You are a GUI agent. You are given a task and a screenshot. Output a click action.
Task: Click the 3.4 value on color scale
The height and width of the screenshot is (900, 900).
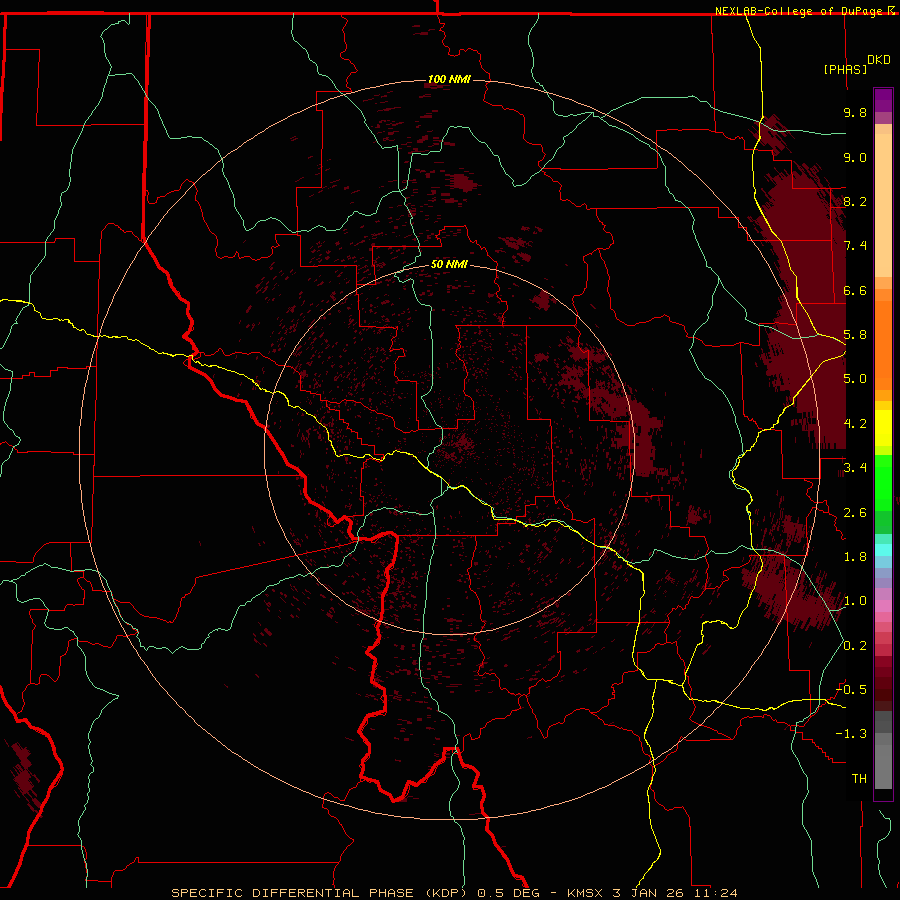click(x=855, y=468)
